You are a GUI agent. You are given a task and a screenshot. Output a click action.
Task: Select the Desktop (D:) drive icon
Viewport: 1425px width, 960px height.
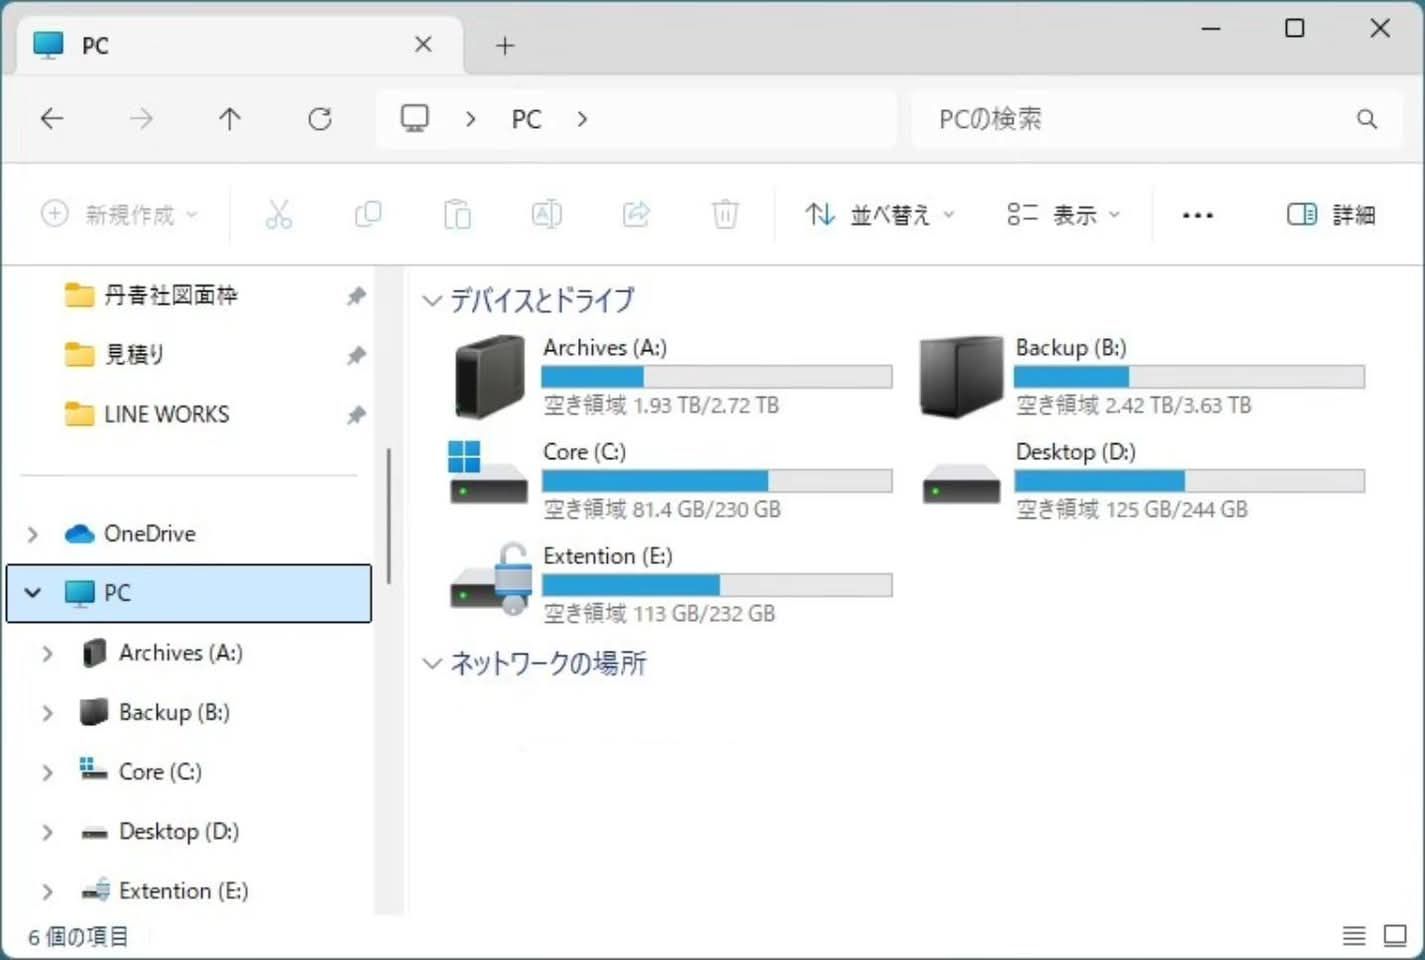coord(961,484)
